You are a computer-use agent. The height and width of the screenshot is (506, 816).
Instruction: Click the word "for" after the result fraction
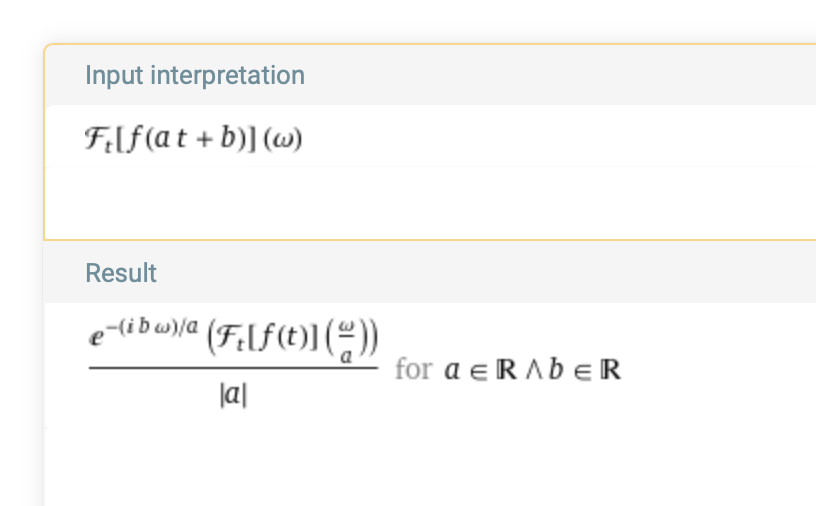(413, 369)
